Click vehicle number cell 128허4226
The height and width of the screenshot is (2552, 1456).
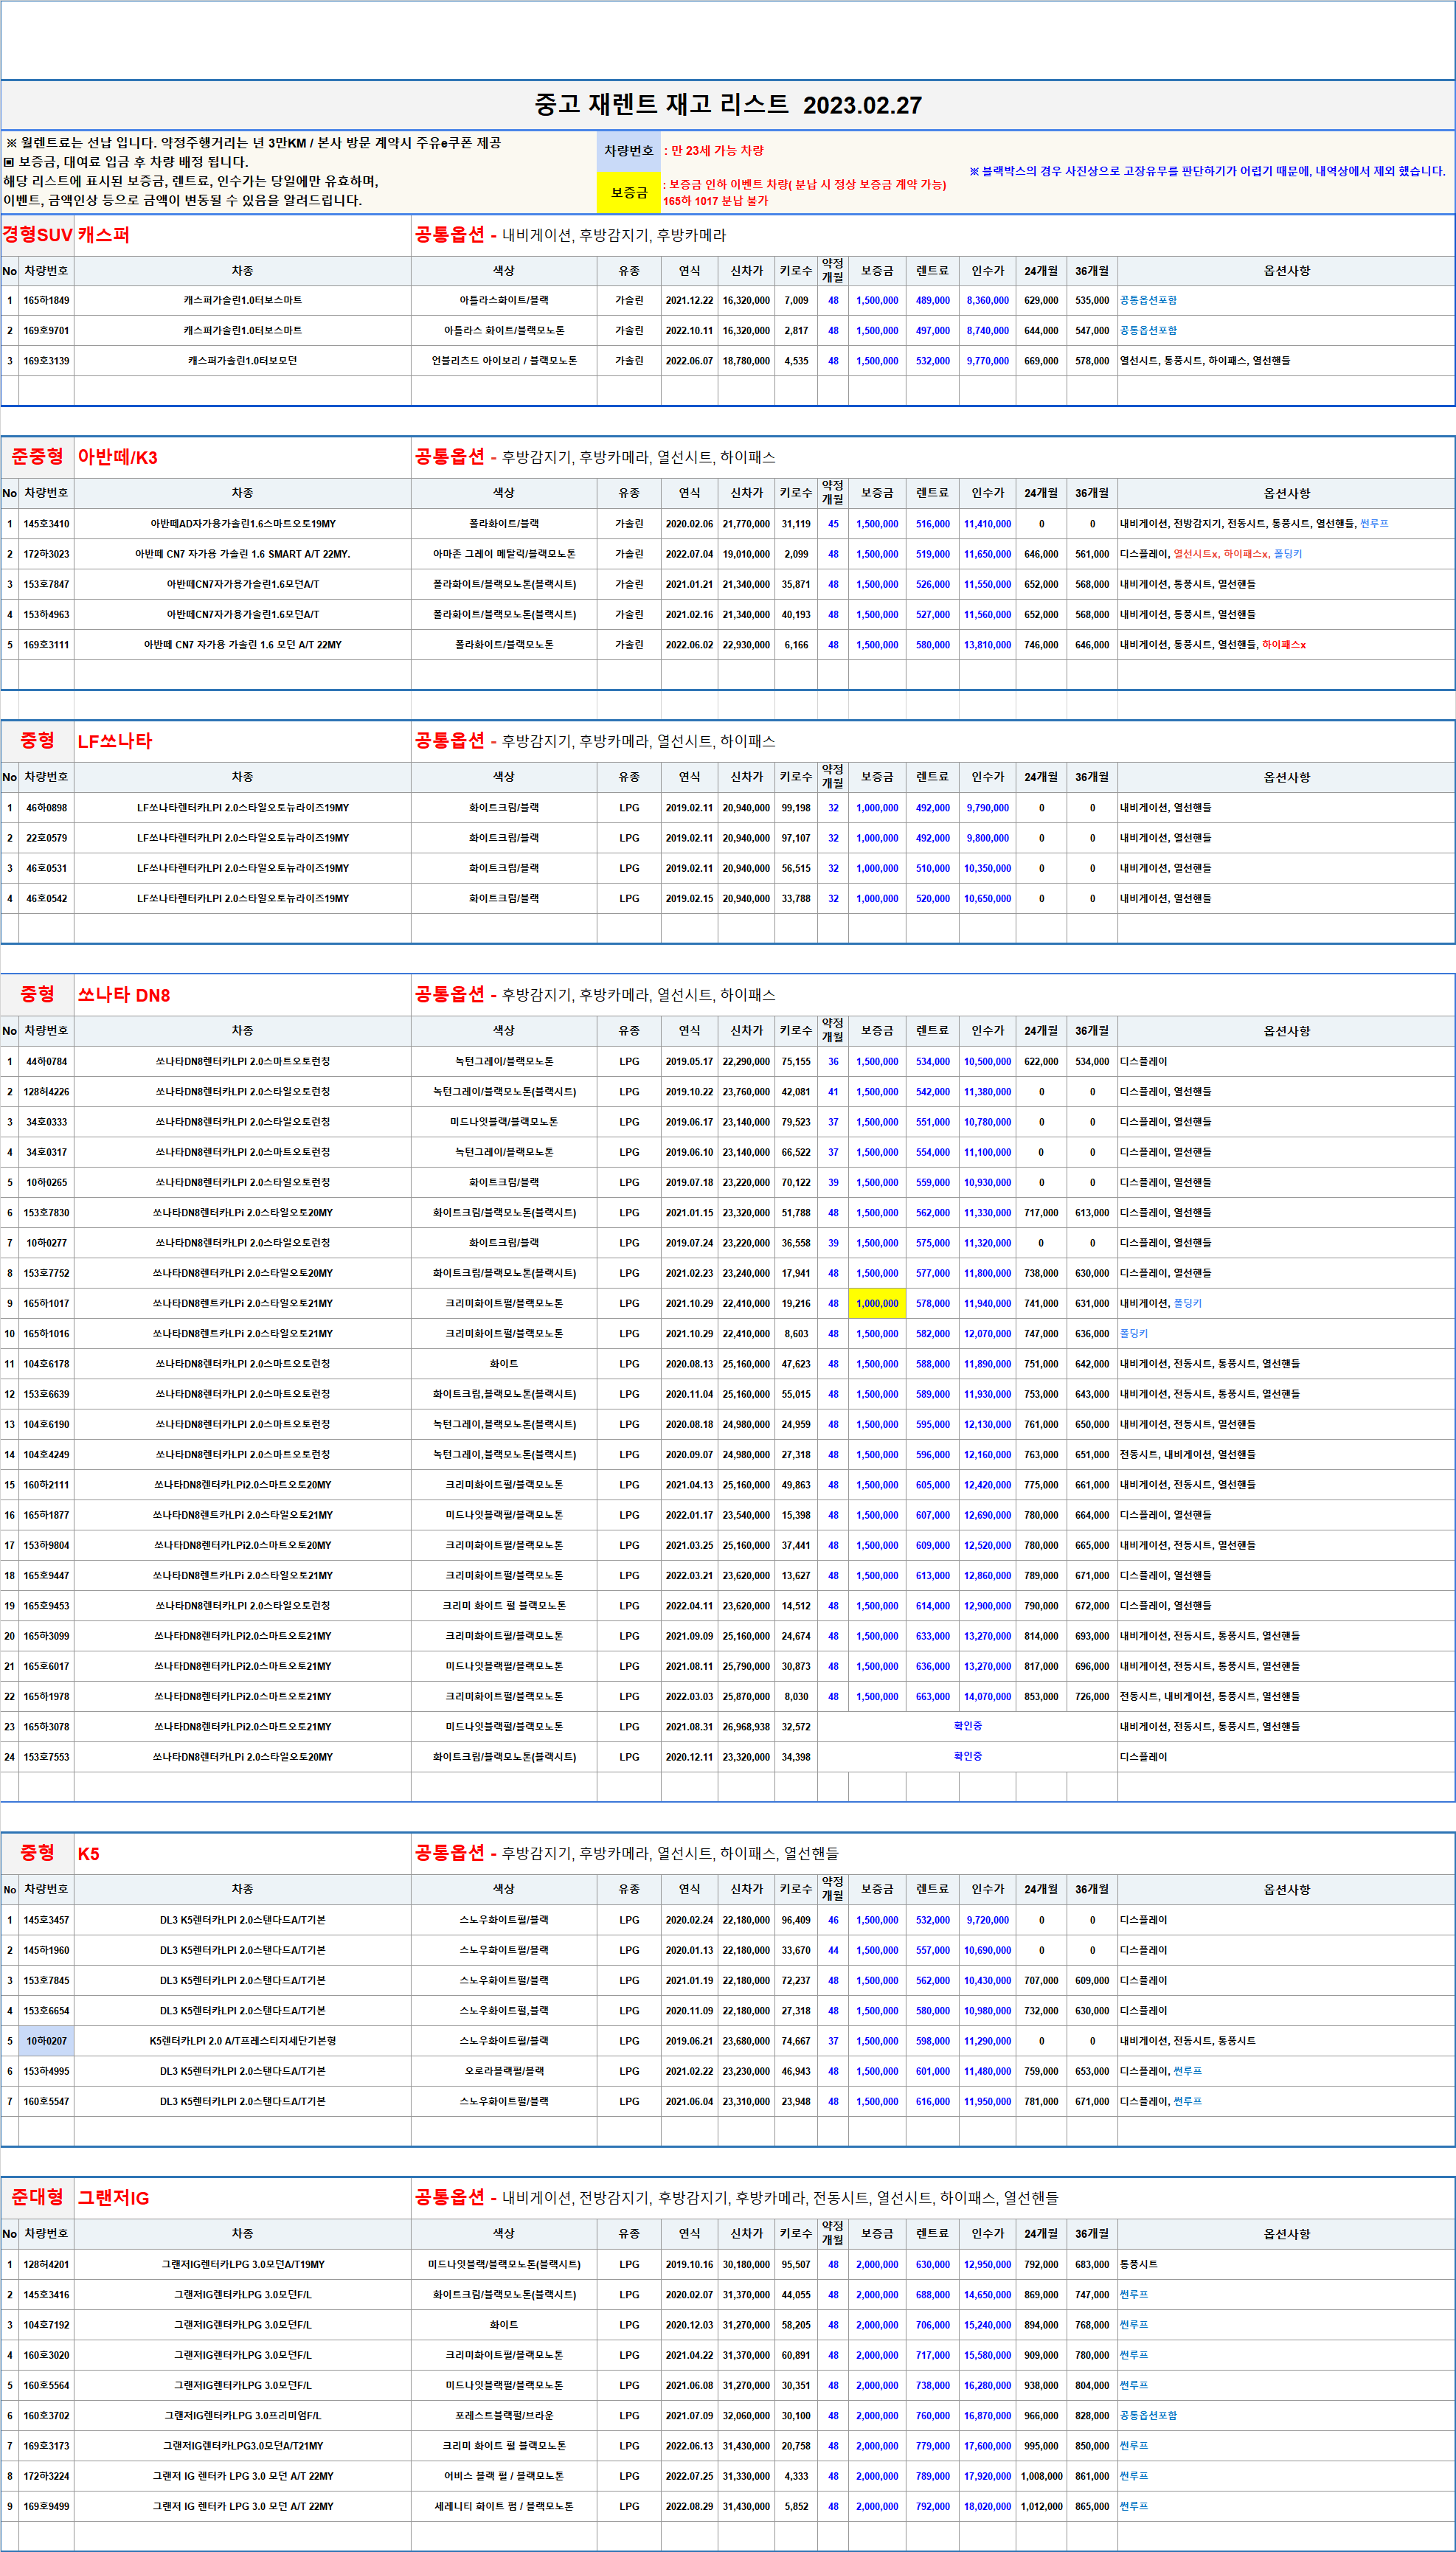tap(46, 1092)
